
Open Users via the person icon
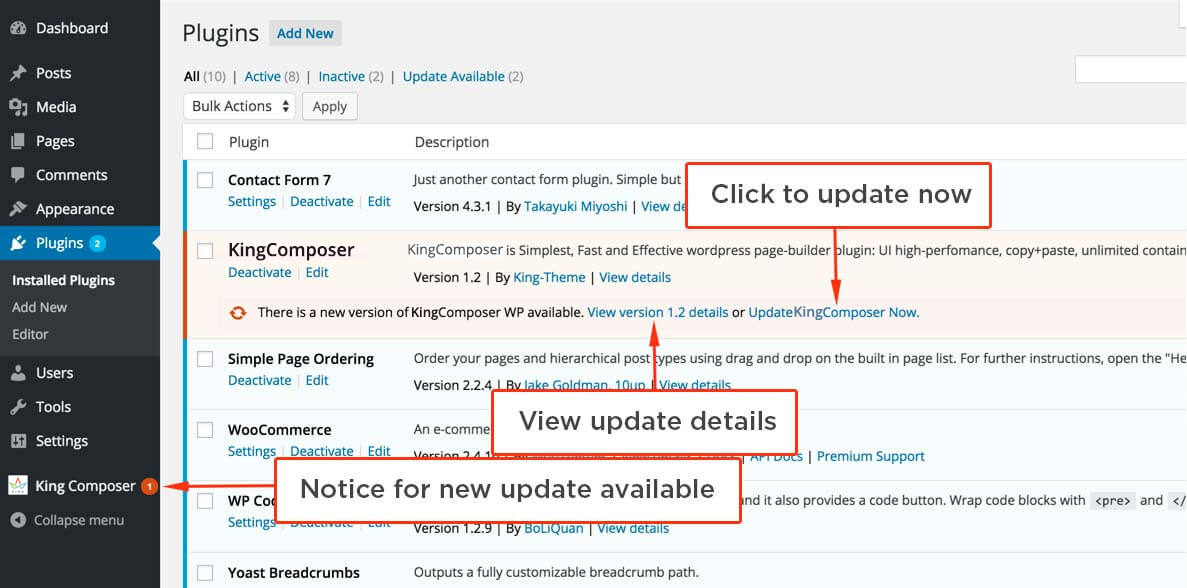pyautogui.click(x=18, y=373)
